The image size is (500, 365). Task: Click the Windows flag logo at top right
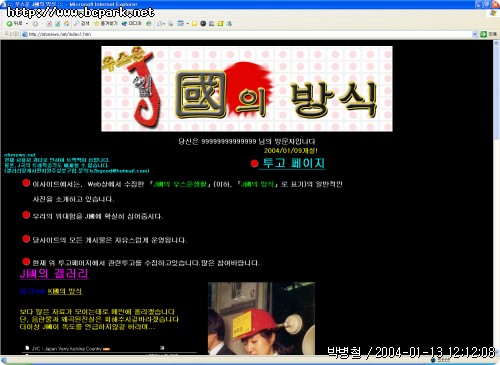coord(494,13)
